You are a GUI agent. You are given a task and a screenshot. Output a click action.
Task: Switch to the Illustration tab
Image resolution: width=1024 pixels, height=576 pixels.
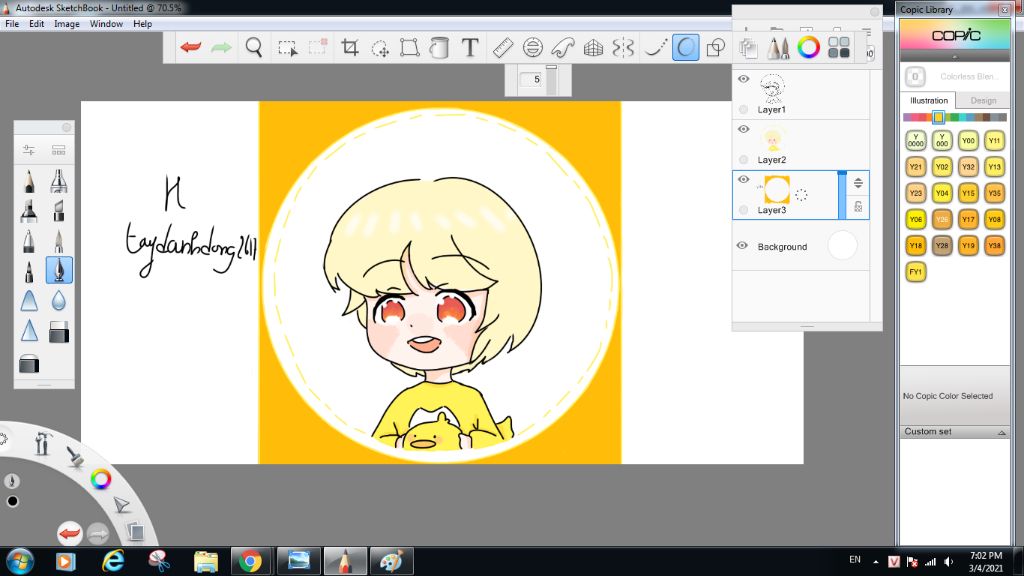pyautogui.click(x=929, y=101)
